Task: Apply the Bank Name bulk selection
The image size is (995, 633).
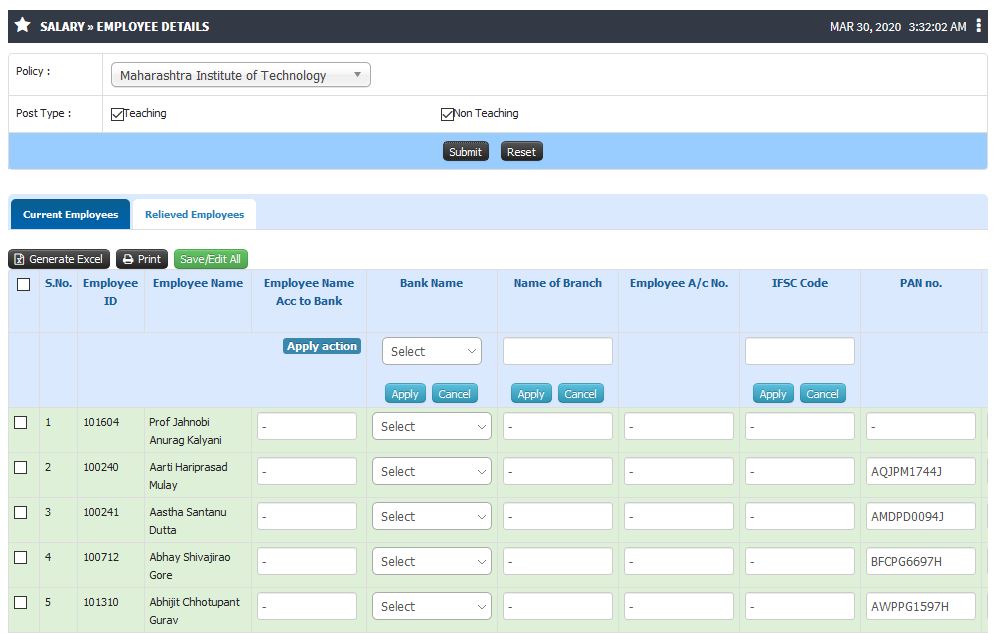Action: click(x=405, y=394)
